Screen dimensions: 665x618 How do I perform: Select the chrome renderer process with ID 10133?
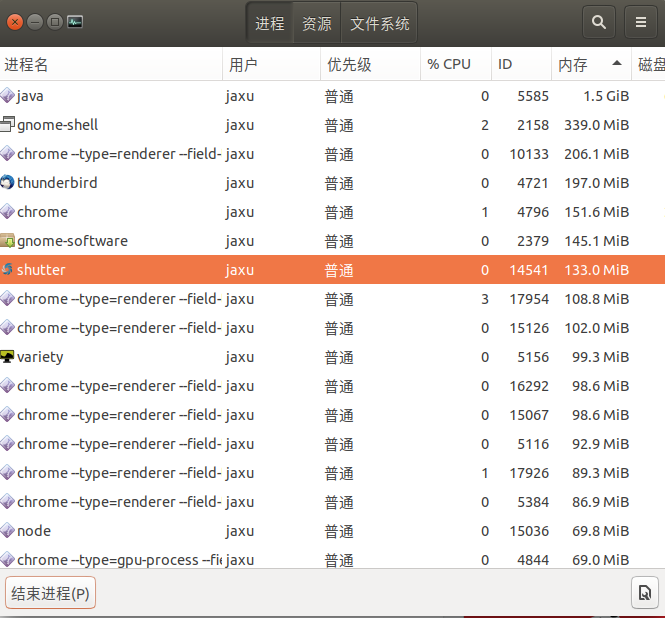(x=300, y=154)
